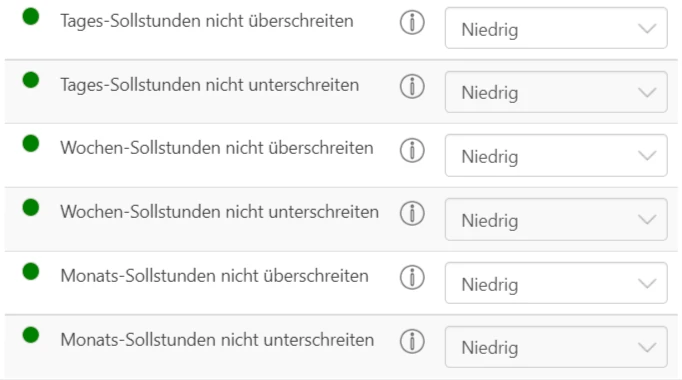Expand dropdown chevron for Wochen-Sollstunden nicht unterschreiten
Viewport: 682px width, 380px height.
[647, 220]
